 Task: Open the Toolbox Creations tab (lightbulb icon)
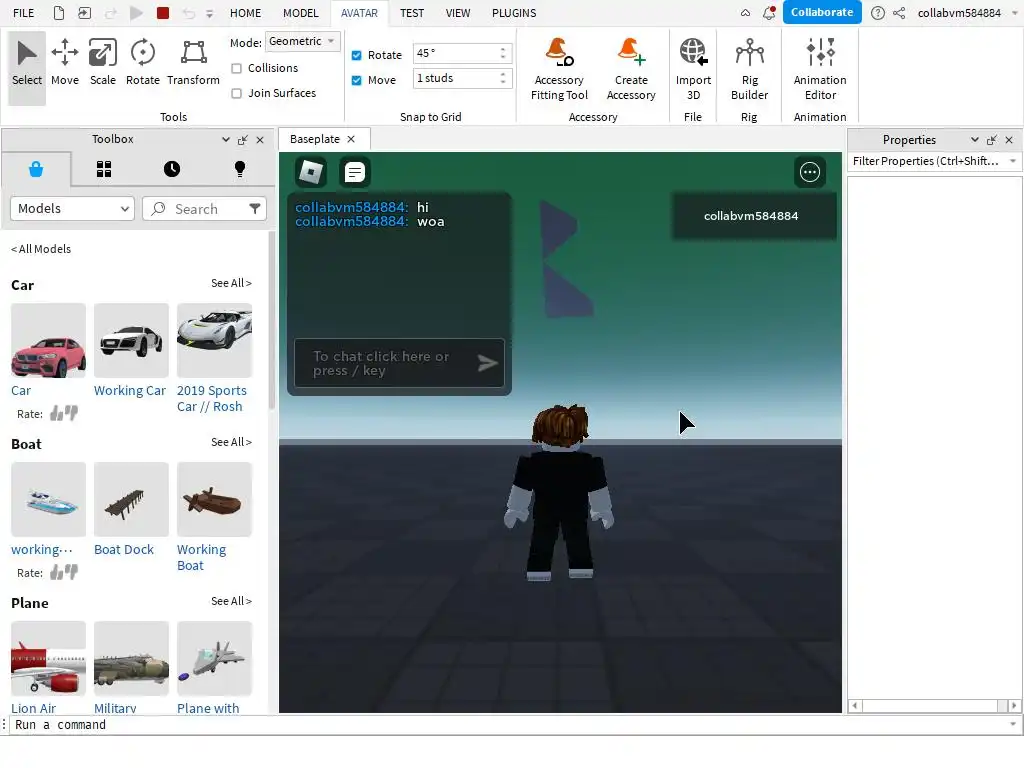pos(240,169)
